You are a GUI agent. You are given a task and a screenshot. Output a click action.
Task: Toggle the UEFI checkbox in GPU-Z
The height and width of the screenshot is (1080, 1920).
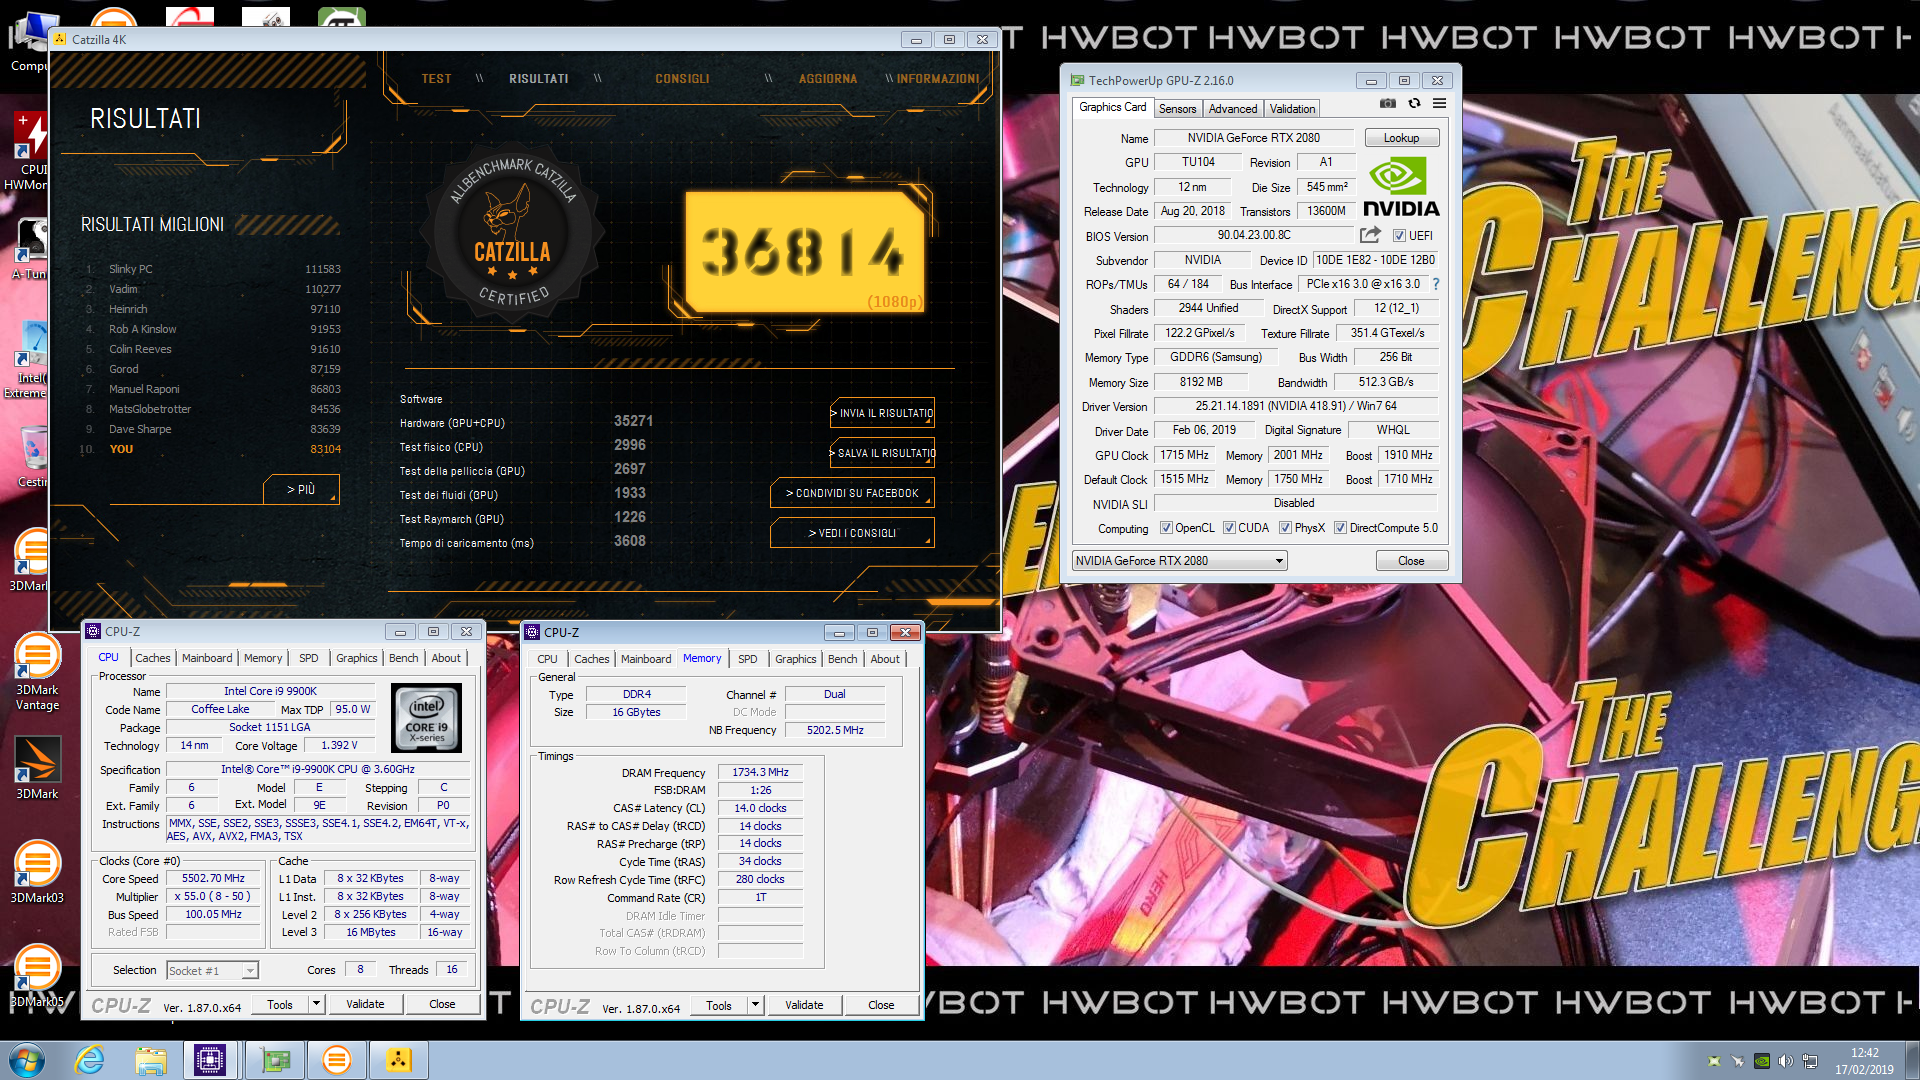1399,236
